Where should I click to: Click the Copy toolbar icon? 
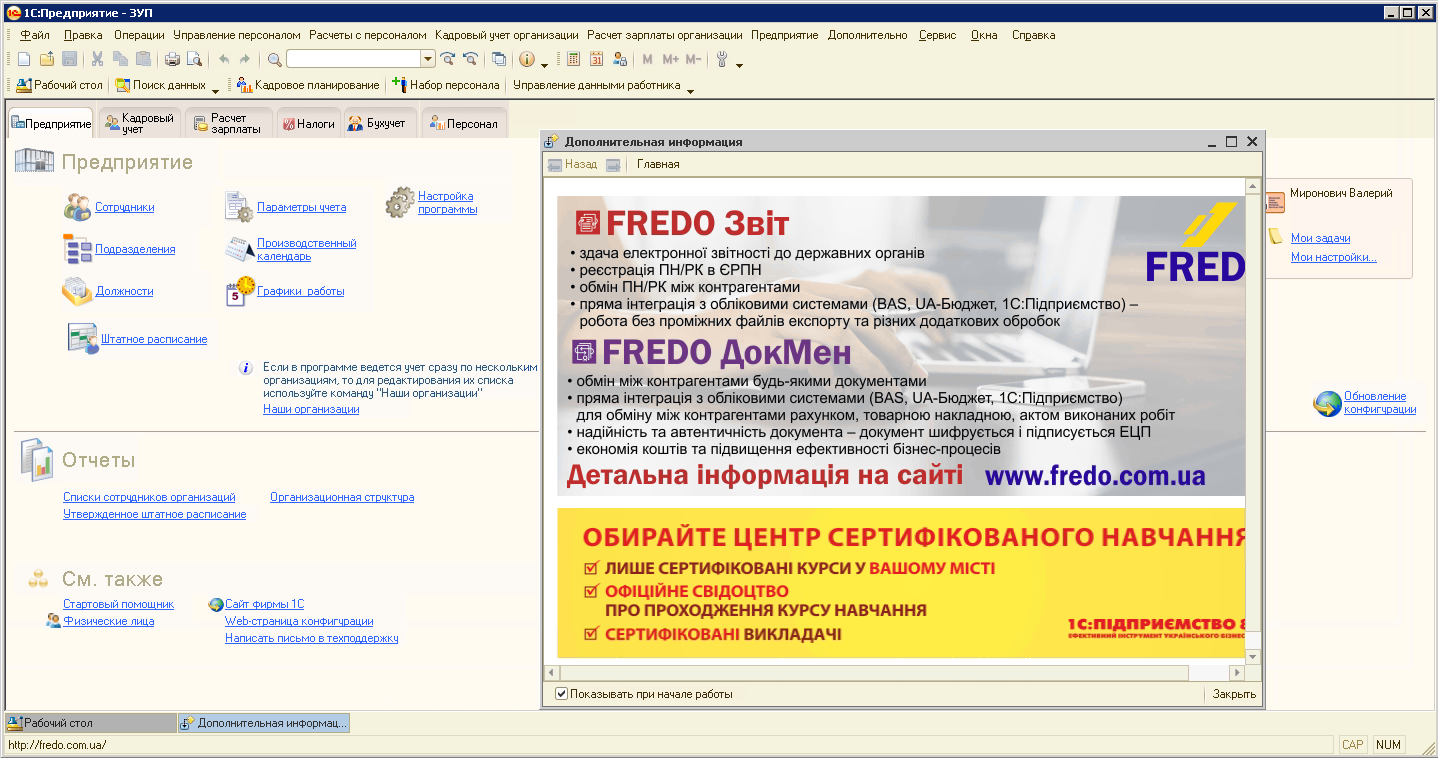[120, 59]
